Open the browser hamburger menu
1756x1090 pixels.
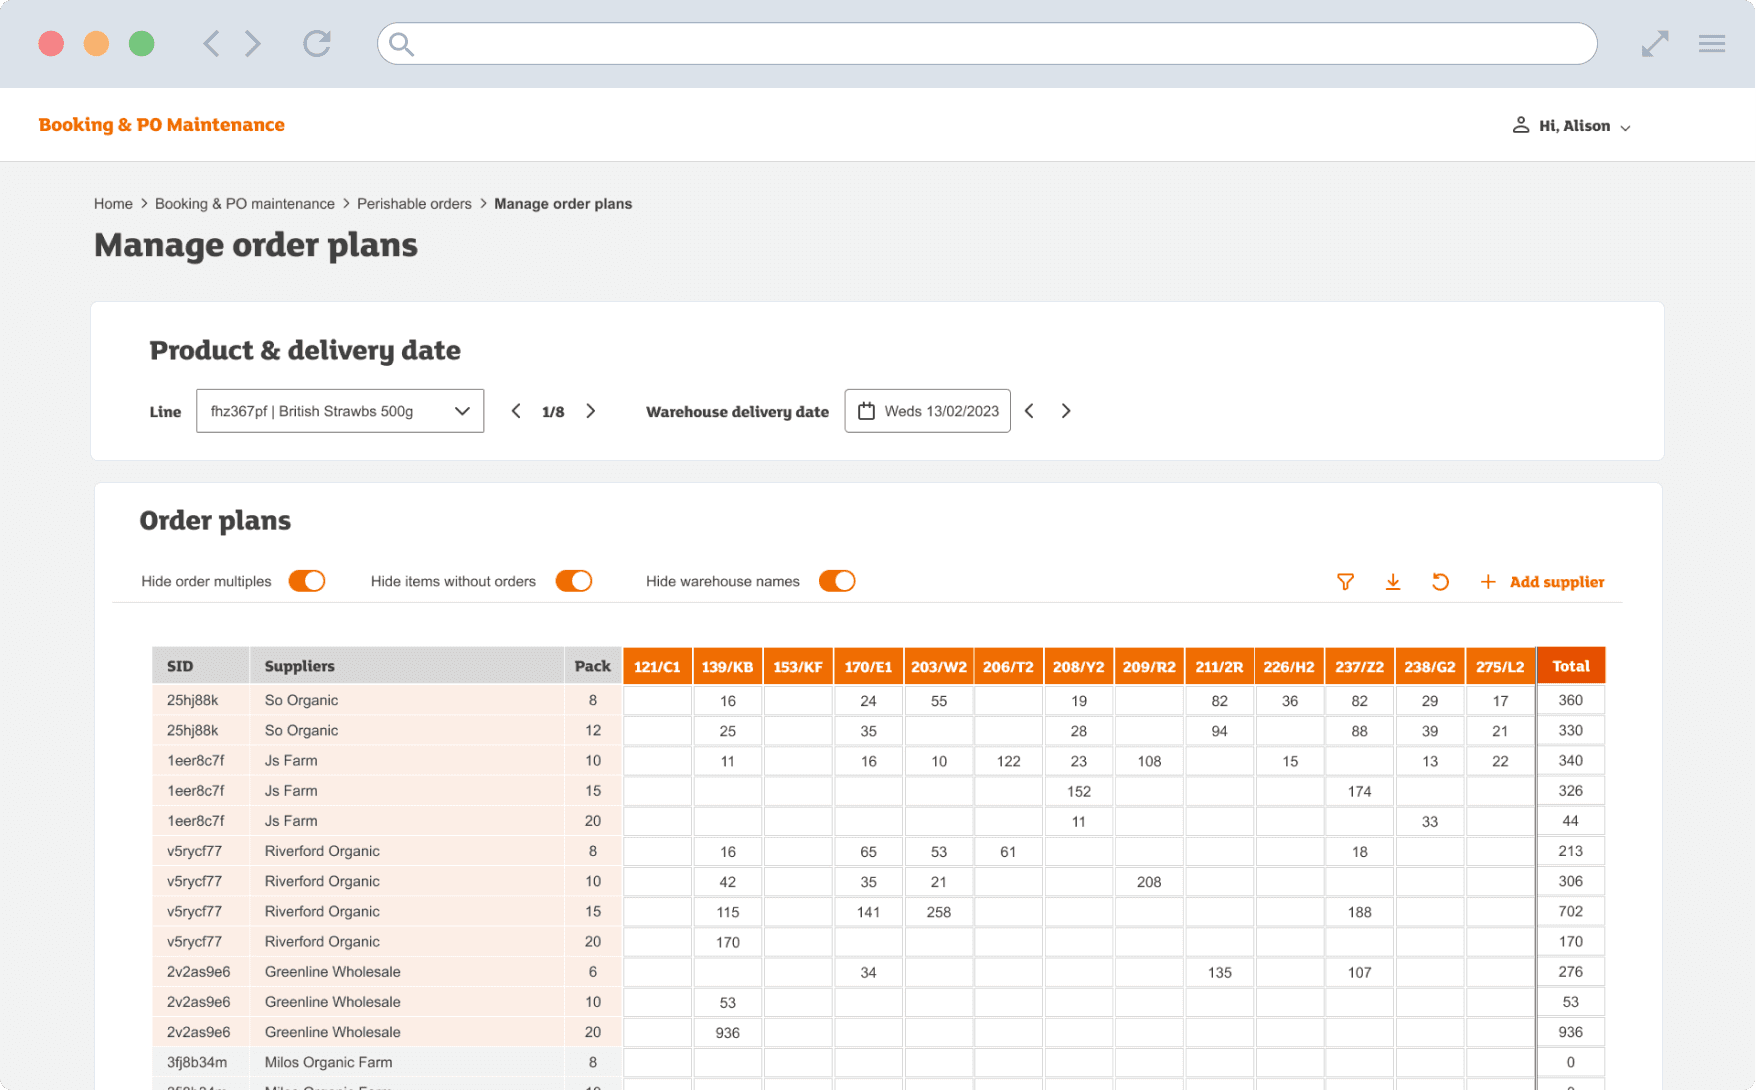[1712, 44]
